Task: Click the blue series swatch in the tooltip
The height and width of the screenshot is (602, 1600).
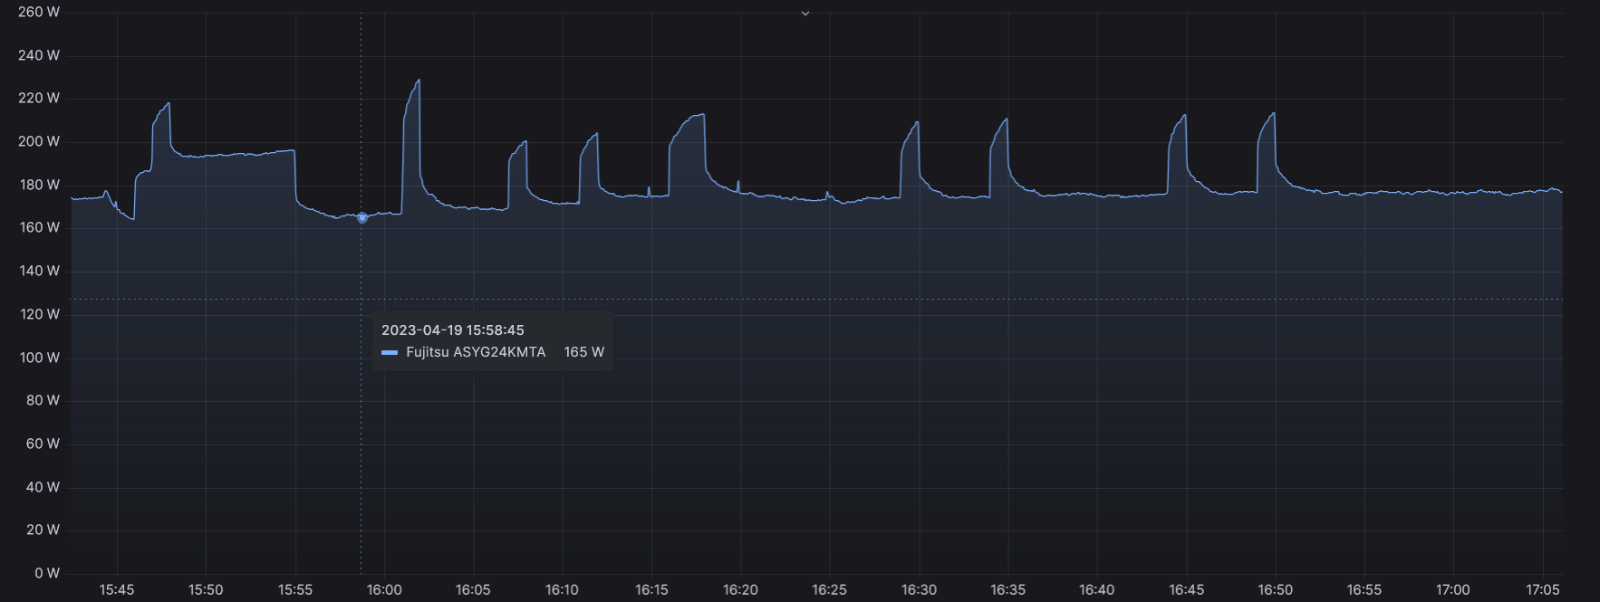Action: point(389,352)
